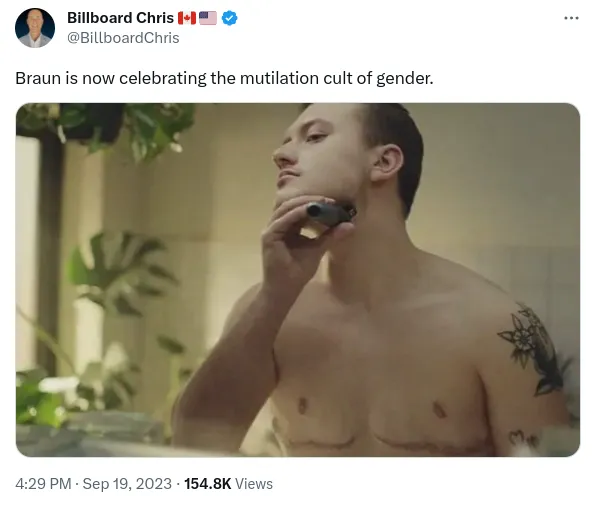
Task: Click the Canadian flag emoji by name
Action: pyautogui.click(x=187, y=18)
